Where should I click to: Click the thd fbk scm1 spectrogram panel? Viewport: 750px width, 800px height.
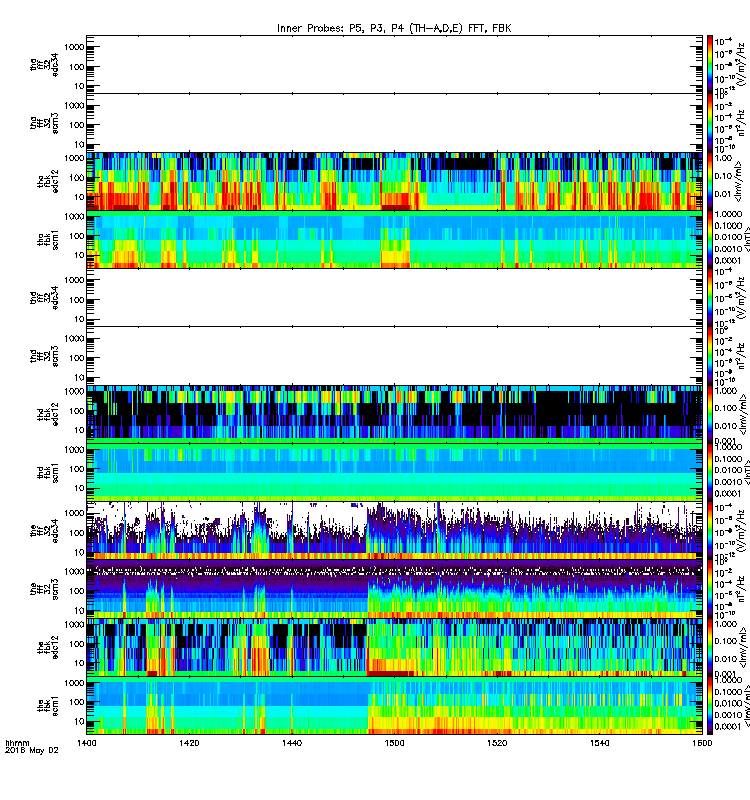pos(394,472)
